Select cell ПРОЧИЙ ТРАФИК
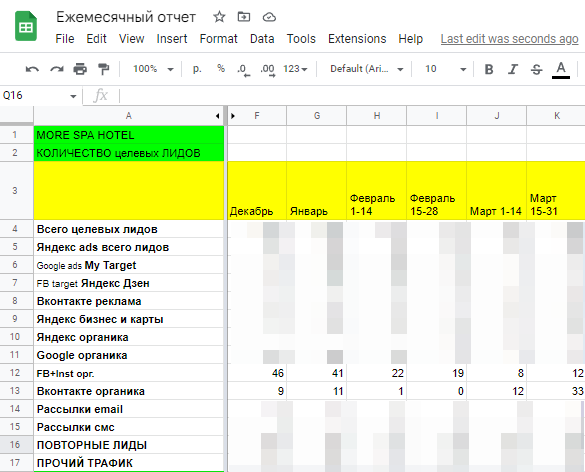 [x=129, y=463]
